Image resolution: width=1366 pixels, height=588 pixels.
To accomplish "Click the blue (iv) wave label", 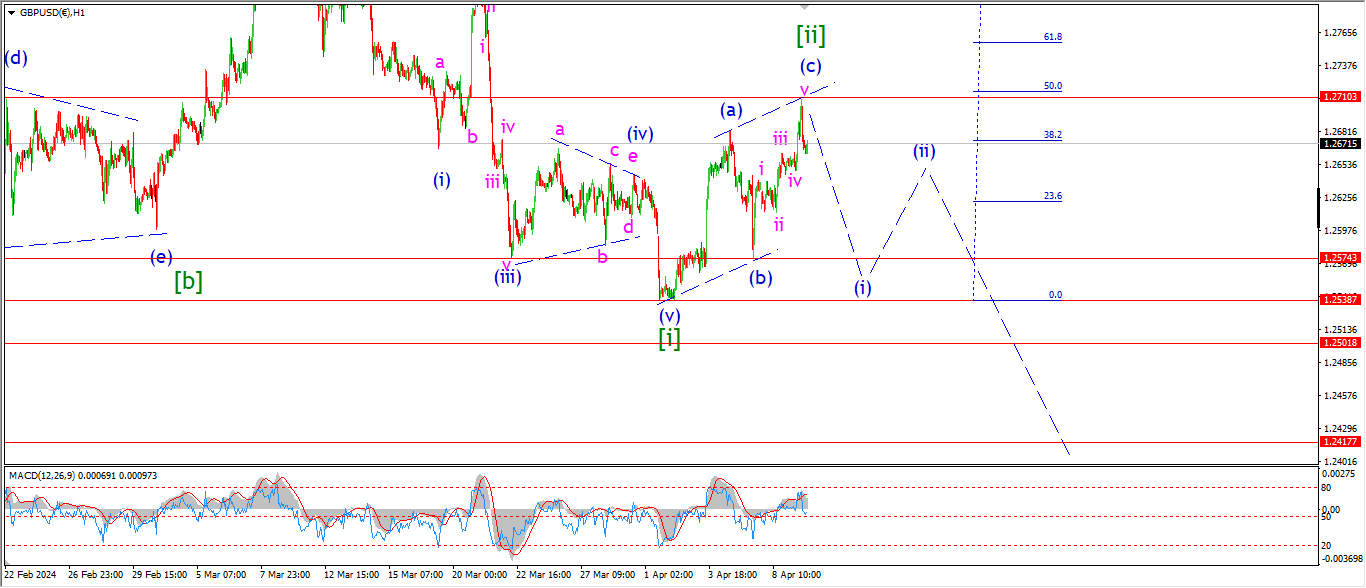I will click(640, 133).
